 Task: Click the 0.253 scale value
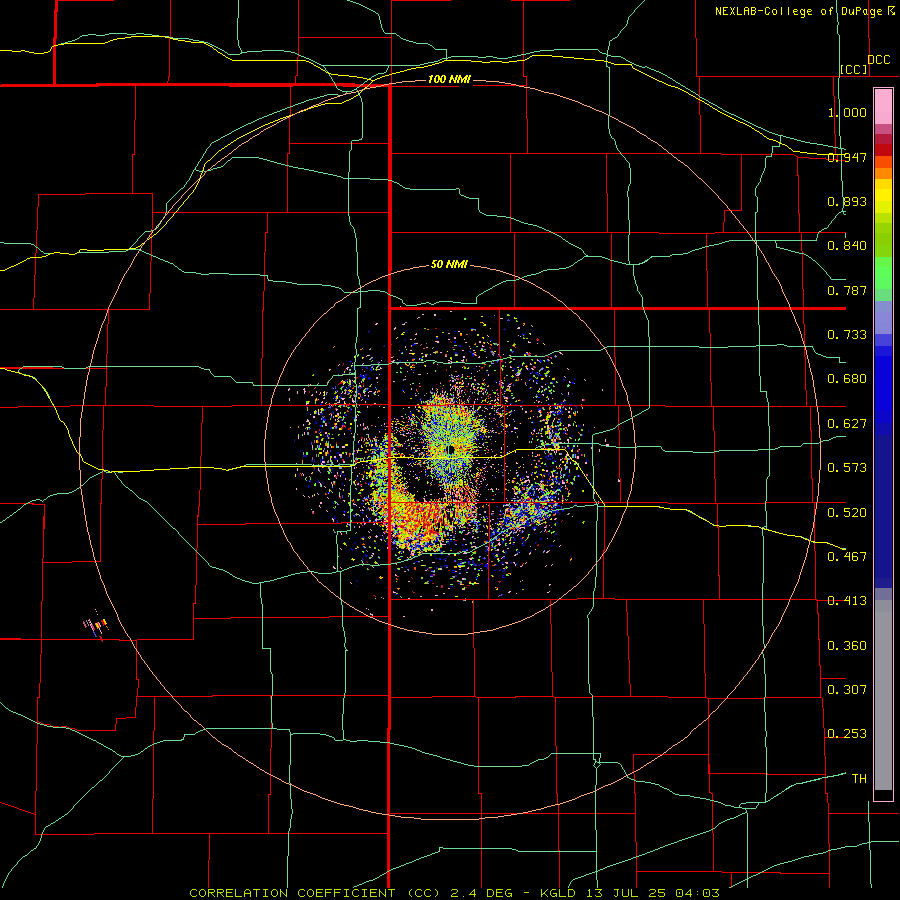(847, 734)
